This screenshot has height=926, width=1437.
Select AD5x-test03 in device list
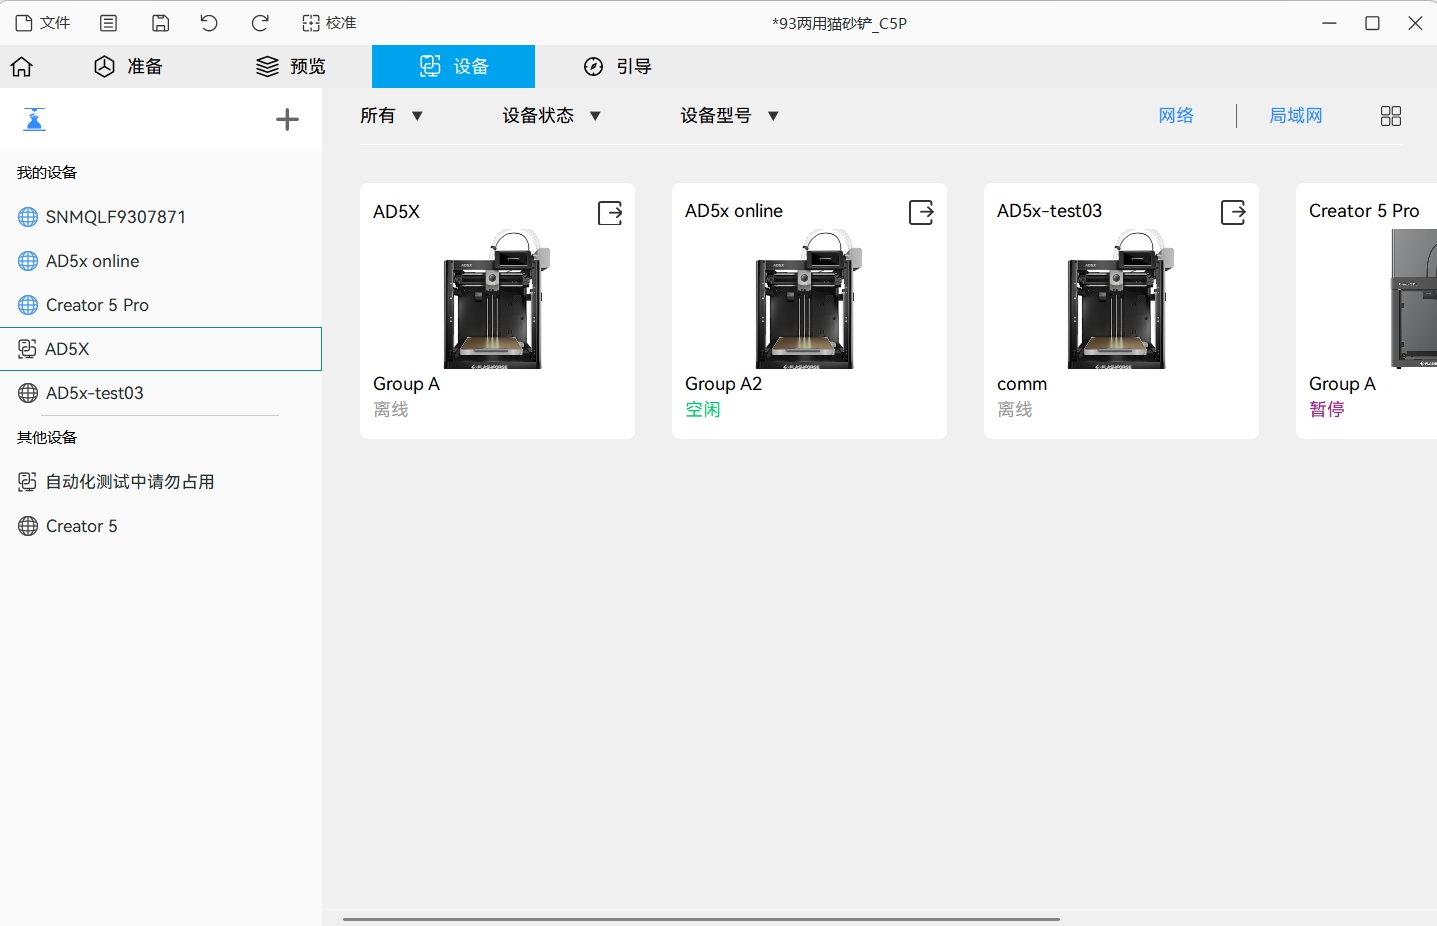161,393
